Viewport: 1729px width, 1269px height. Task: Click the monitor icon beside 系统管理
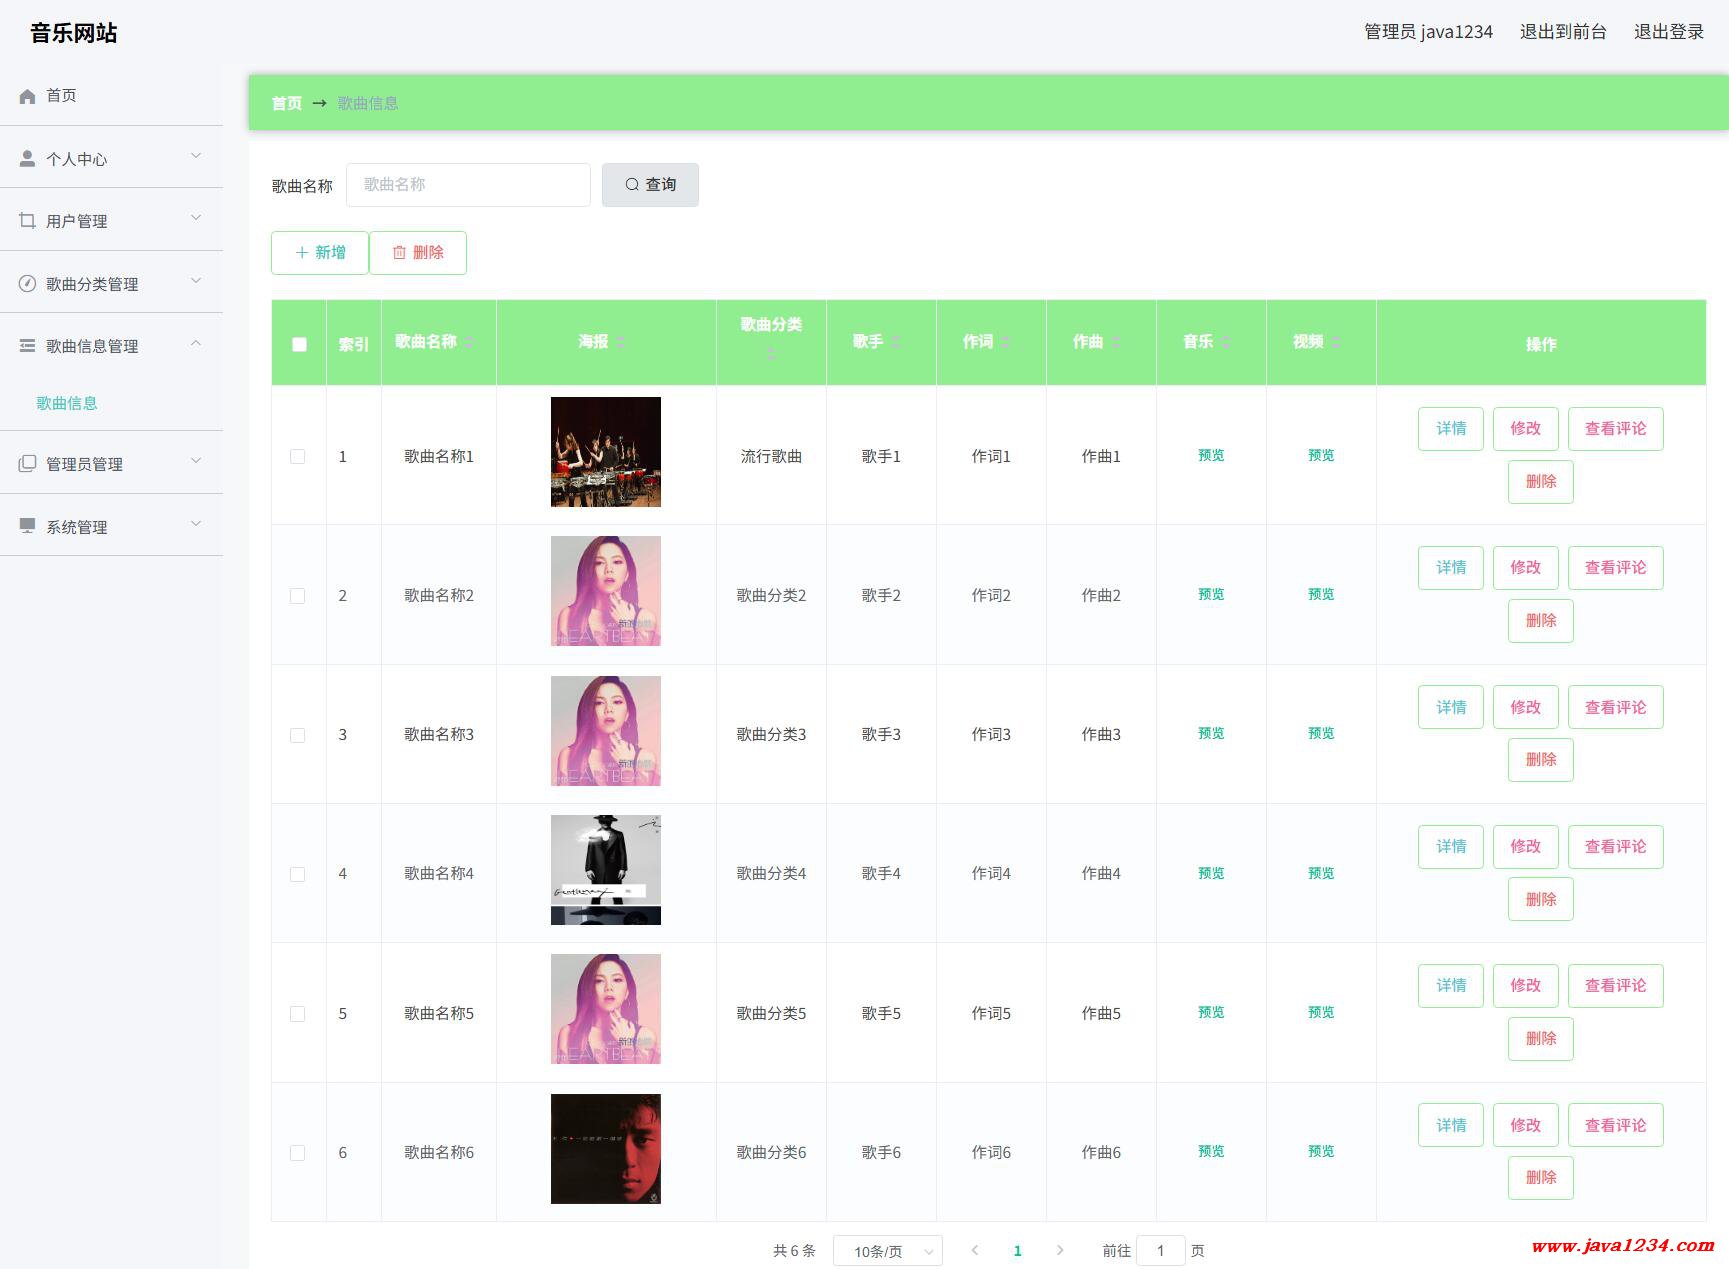(x=27, y=526)
